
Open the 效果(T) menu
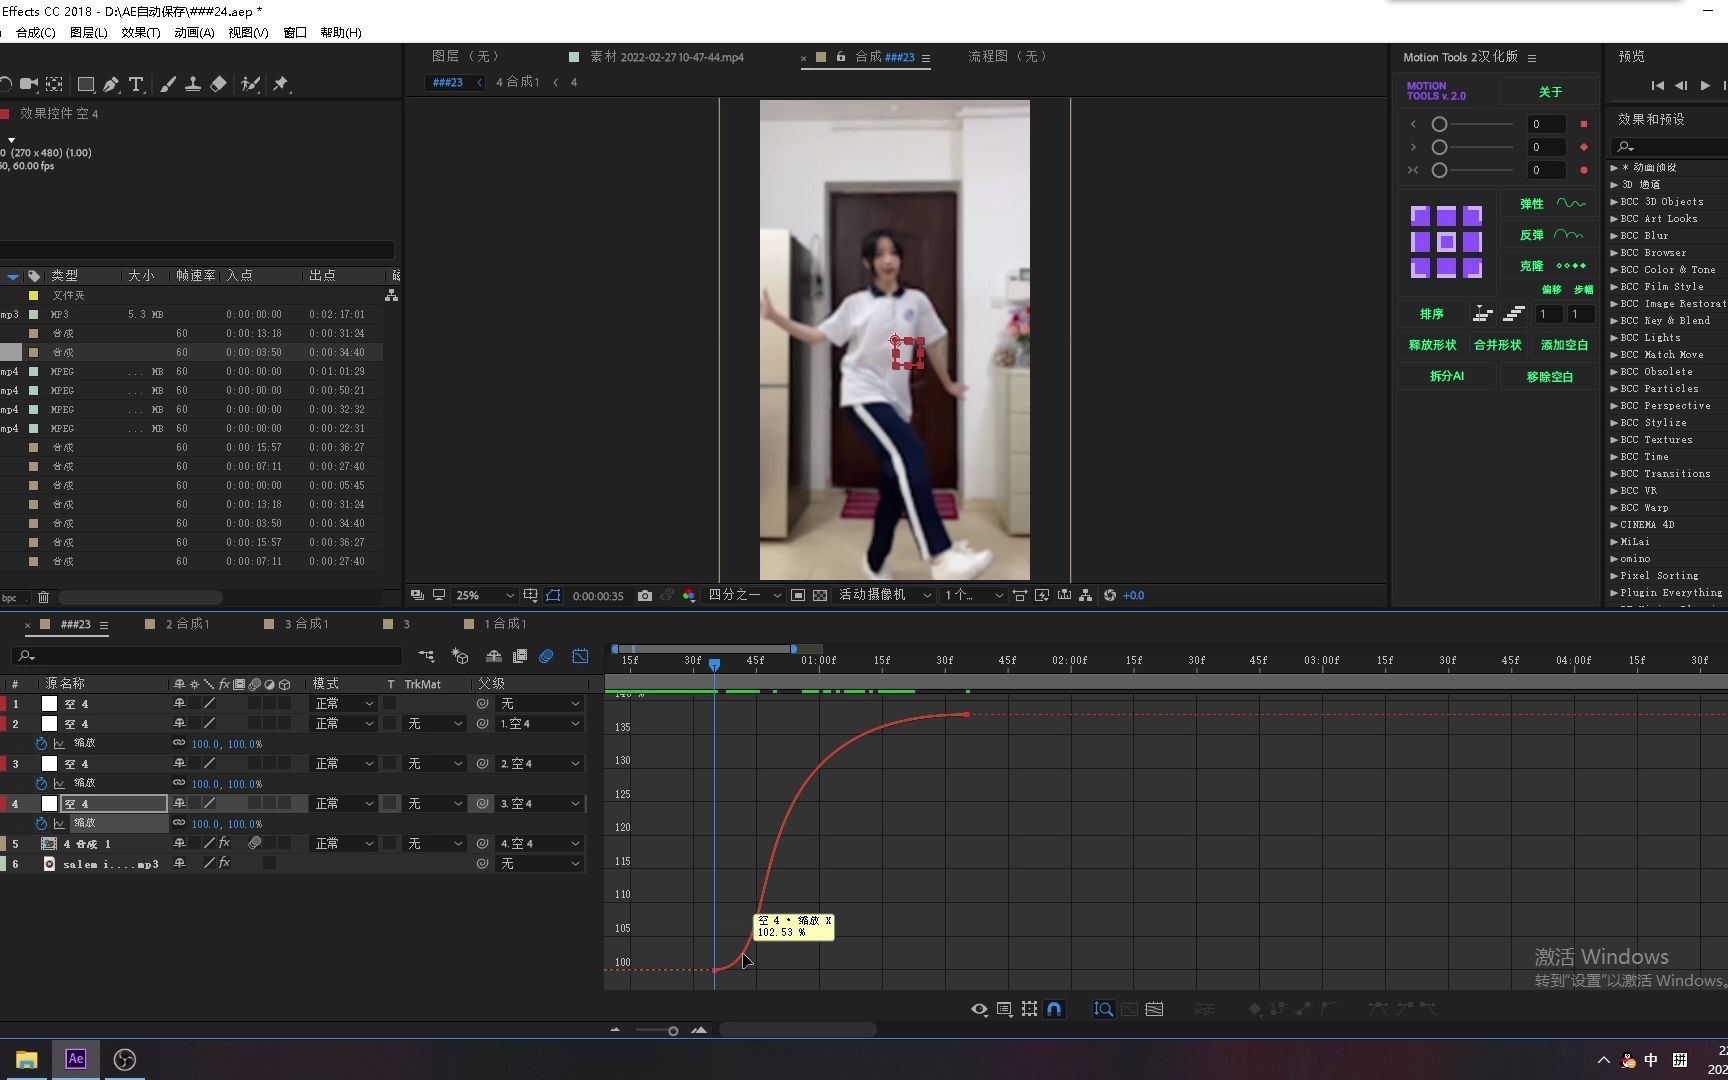[x=140, y=33]
